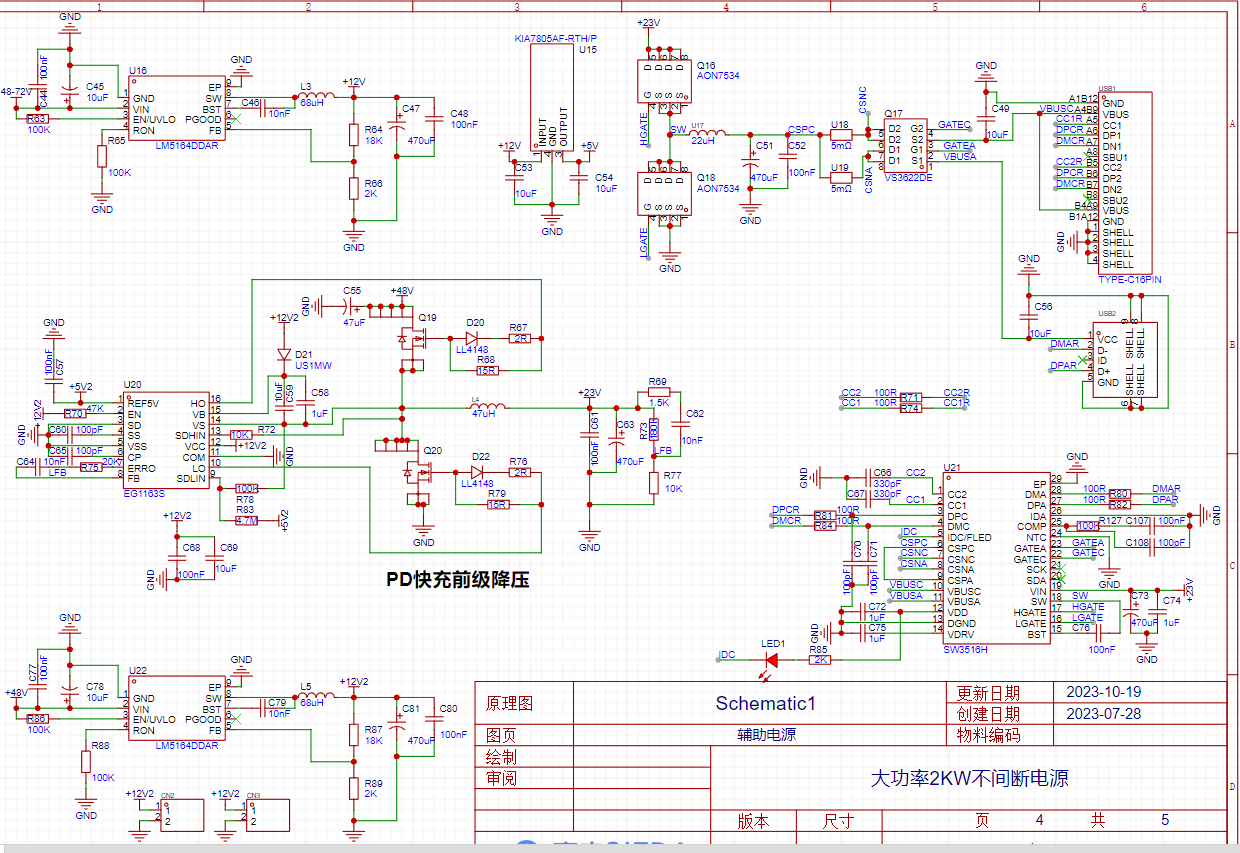The height and width of the screenshot is (853, 1240).
Task: Select the Q17 designator label
Action: tap(894, 113)
